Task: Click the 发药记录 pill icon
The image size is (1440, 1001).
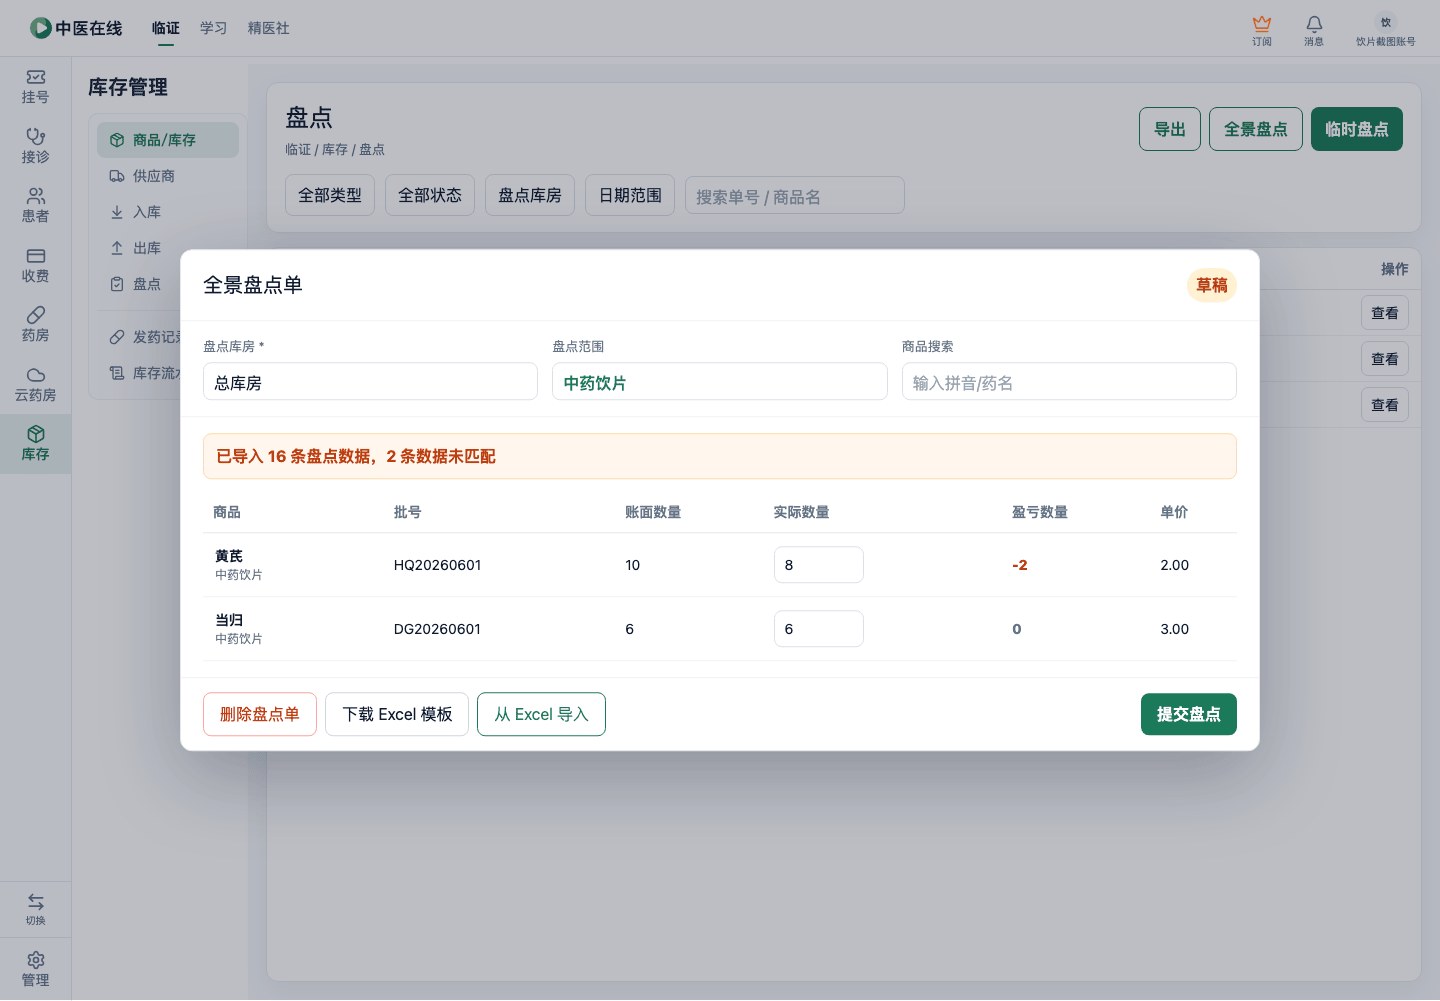Action: [117, 337]
